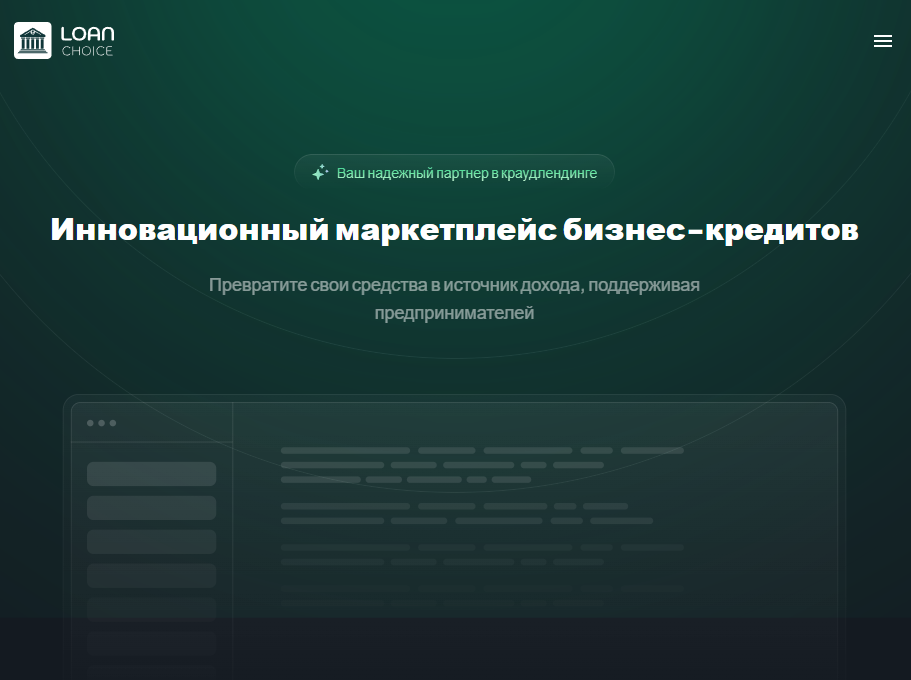Click the bottom-most visible sidebar placeholder bar
911x680 pixels.
click(151, 676)
